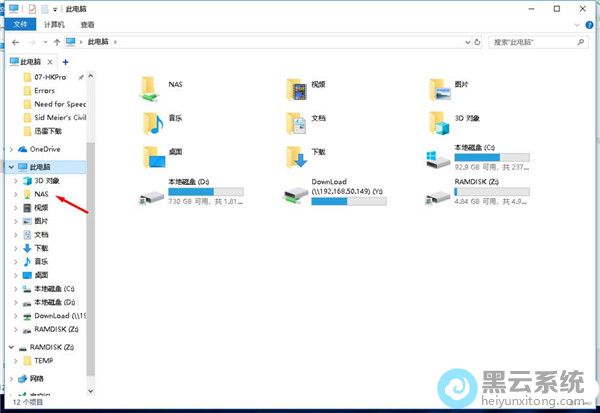Select OneDrive in the navigation tree
Screen dimensions: 600x413
(x=45, y=149)
